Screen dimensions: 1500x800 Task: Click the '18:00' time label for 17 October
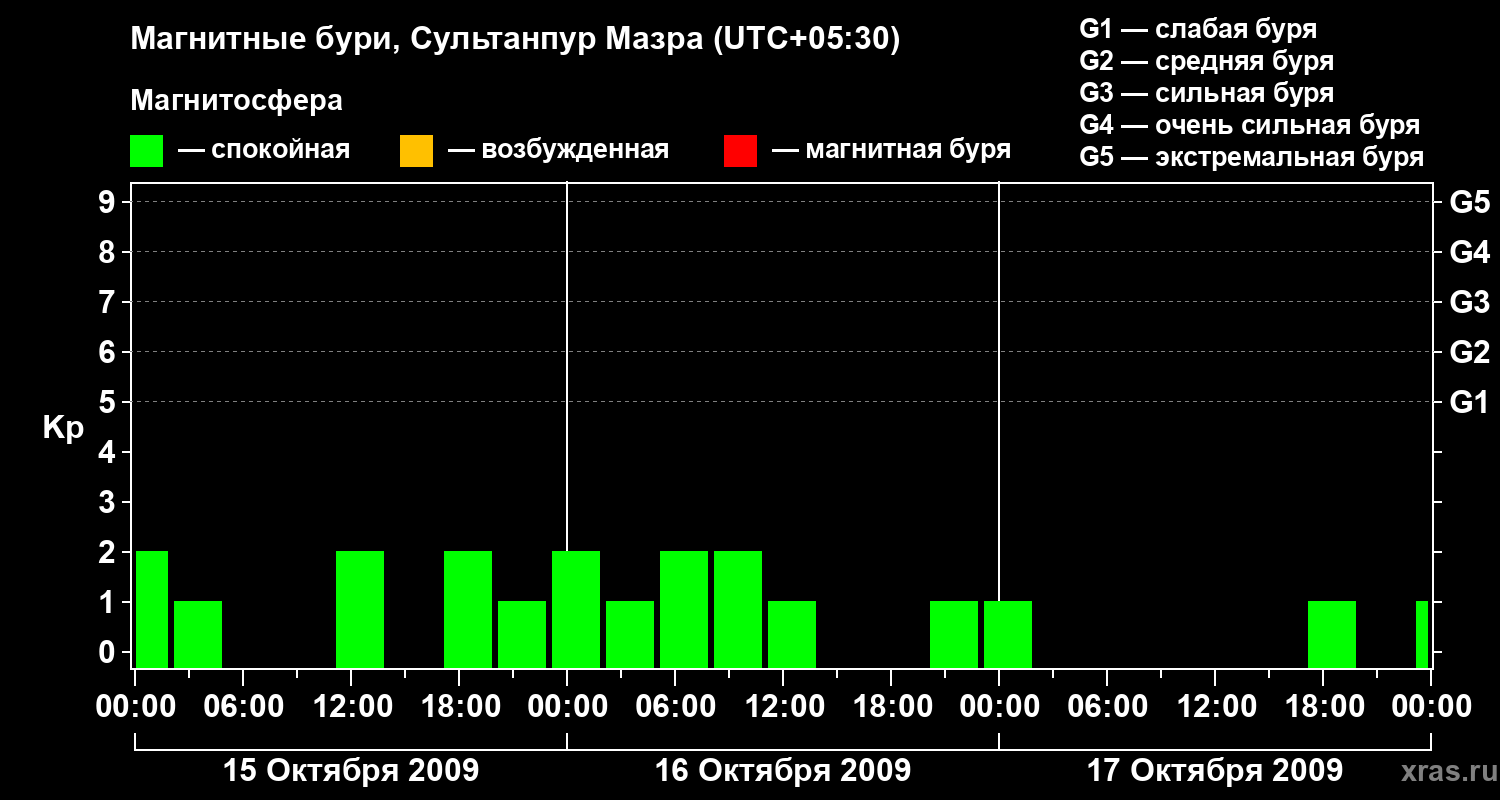[1323, 707]
